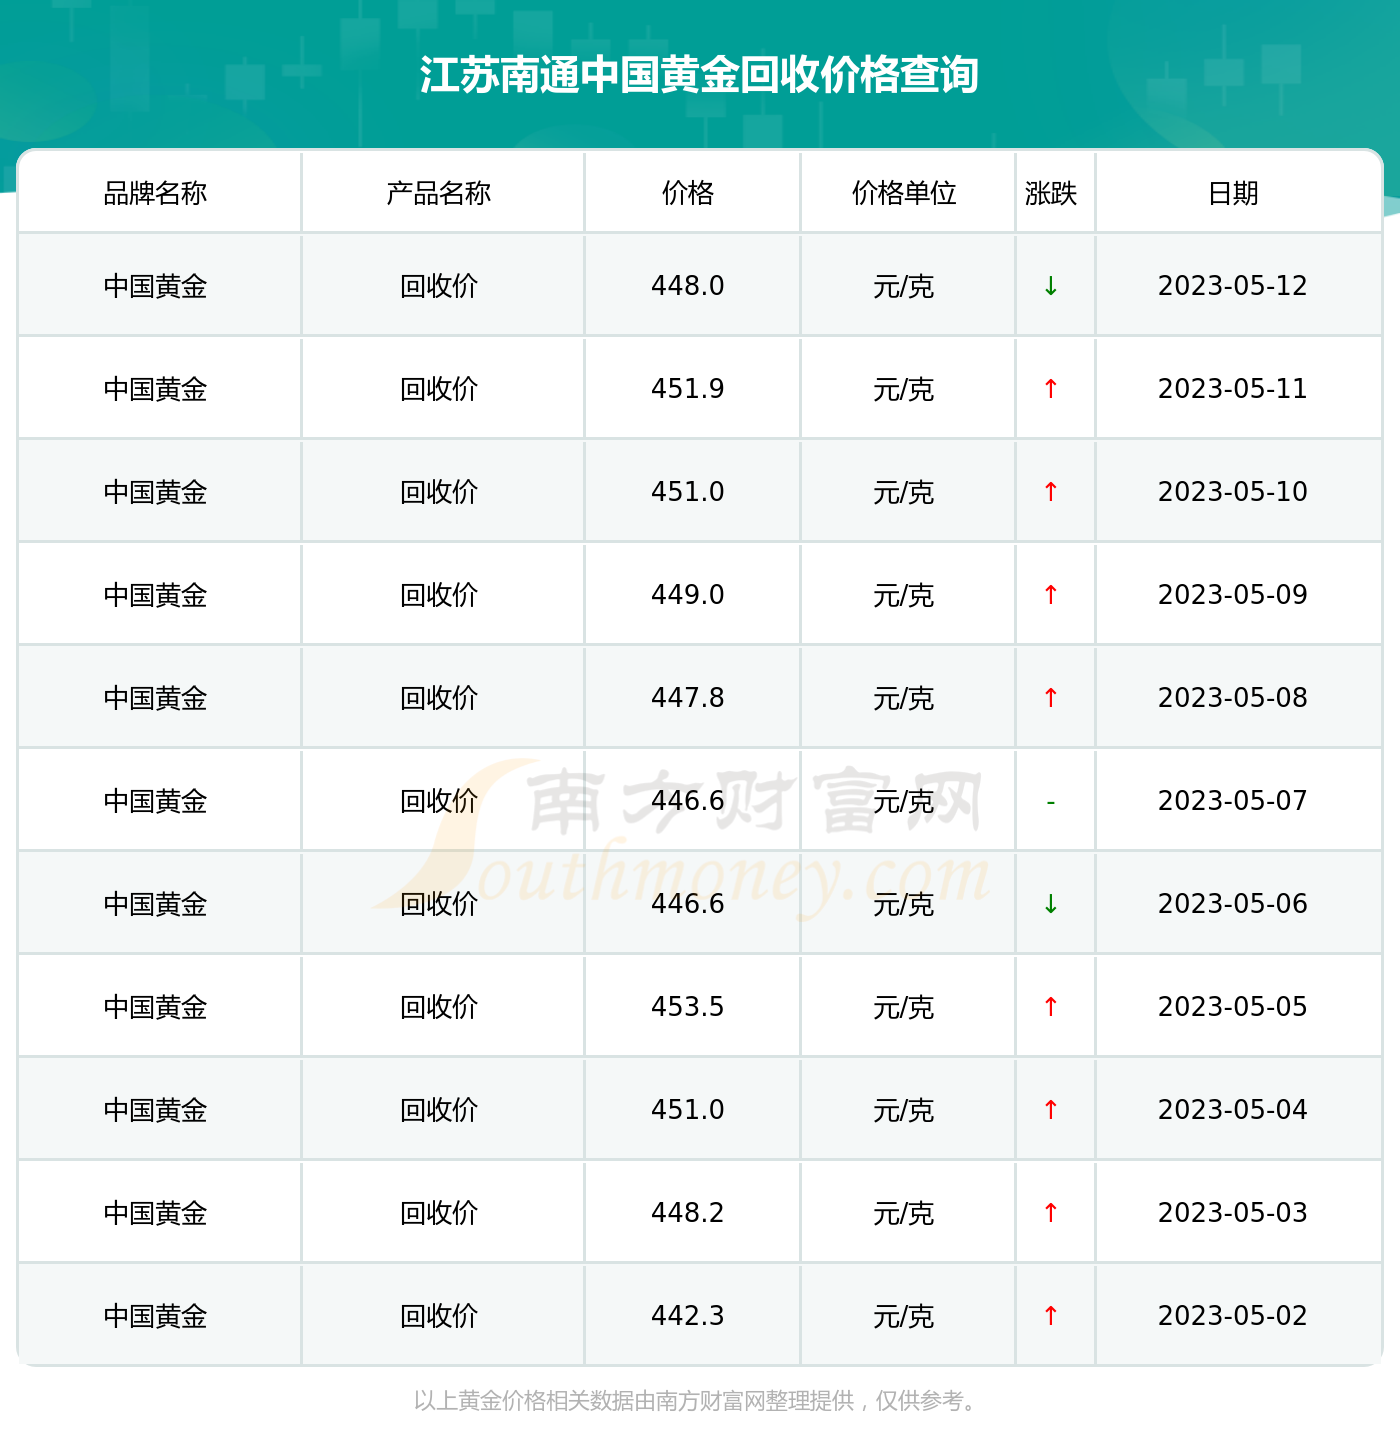Click the up arrow in the 2023-05-10 row
The height and width of the screenshot is (1455, 1400).
click(x=1051, y=492)
